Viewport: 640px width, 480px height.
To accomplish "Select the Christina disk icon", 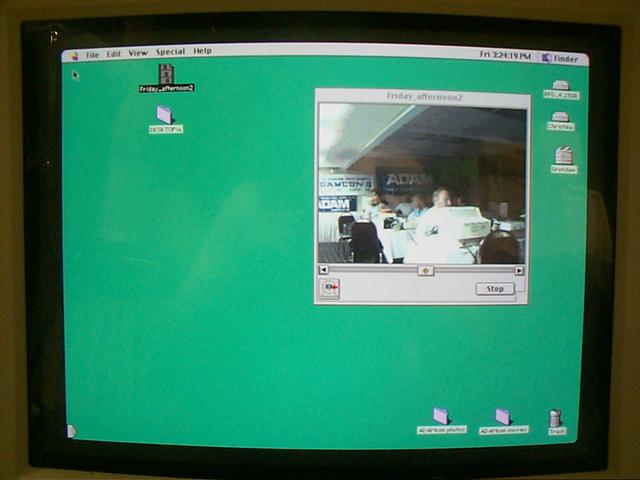I will (x=561, y=118).
